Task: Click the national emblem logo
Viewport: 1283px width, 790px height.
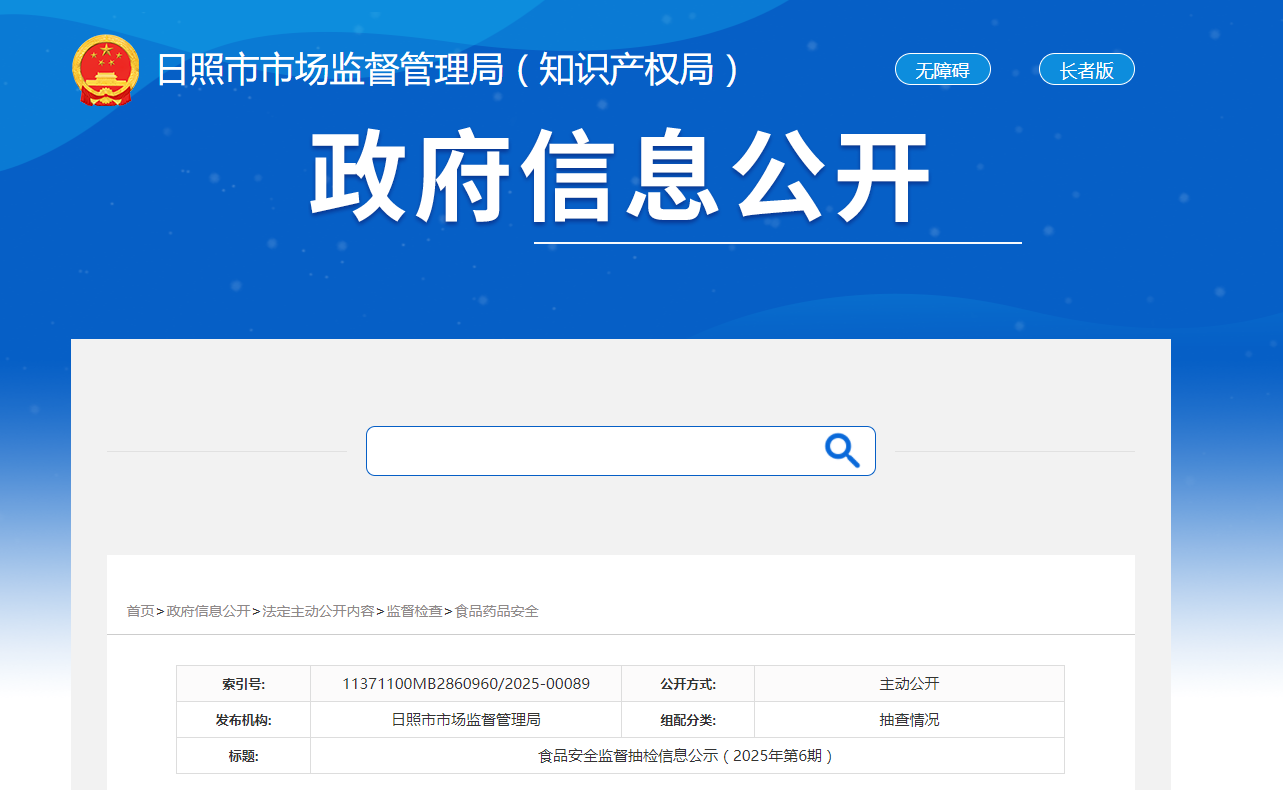Action: point(106,70)
